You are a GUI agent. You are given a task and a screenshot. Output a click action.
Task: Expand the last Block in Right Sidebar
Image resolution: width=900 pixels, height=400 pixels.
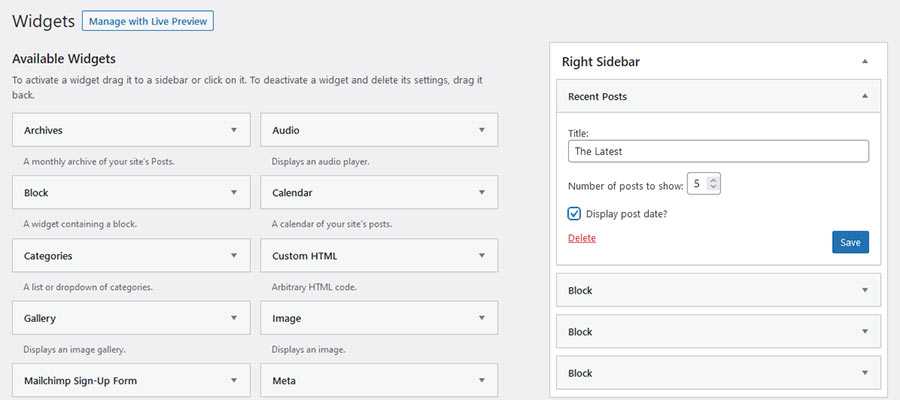(864, 374)
